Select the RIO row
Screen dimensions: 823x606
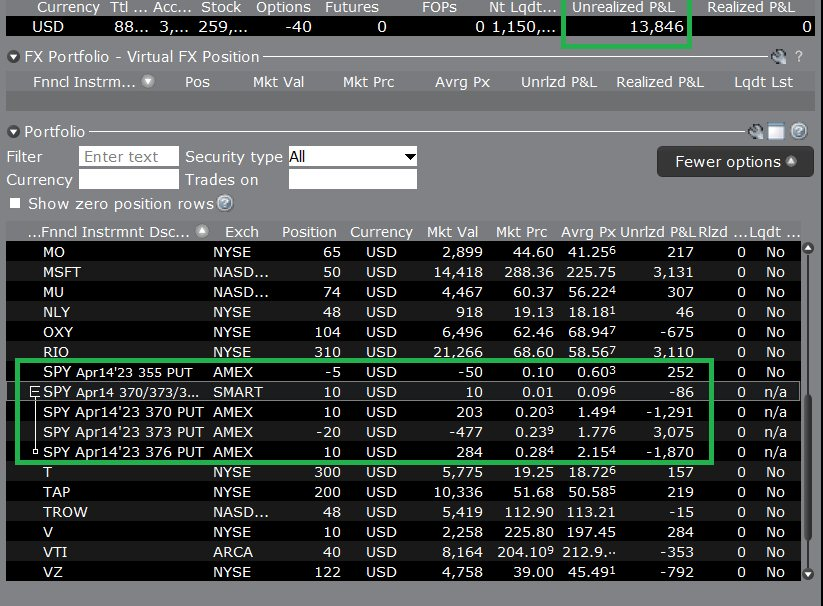tap(403, 352)
